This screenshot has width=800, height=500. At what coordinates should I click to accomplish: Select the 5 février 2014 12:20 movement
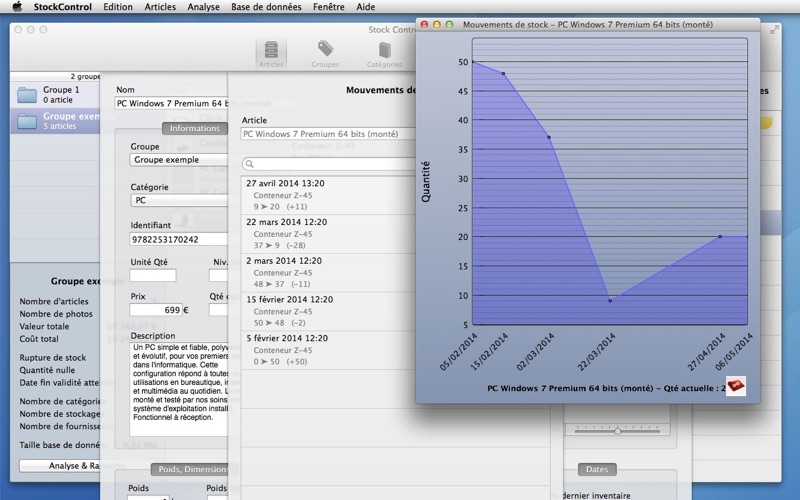click(329, 350)
